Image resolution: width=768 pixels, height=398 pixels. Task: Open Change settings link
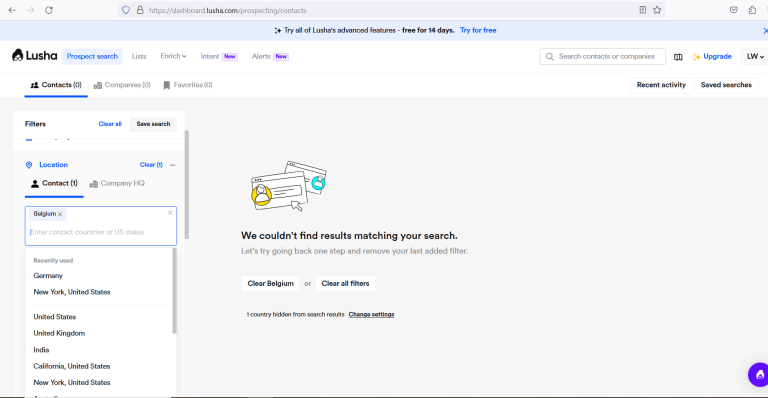point(371,314)
